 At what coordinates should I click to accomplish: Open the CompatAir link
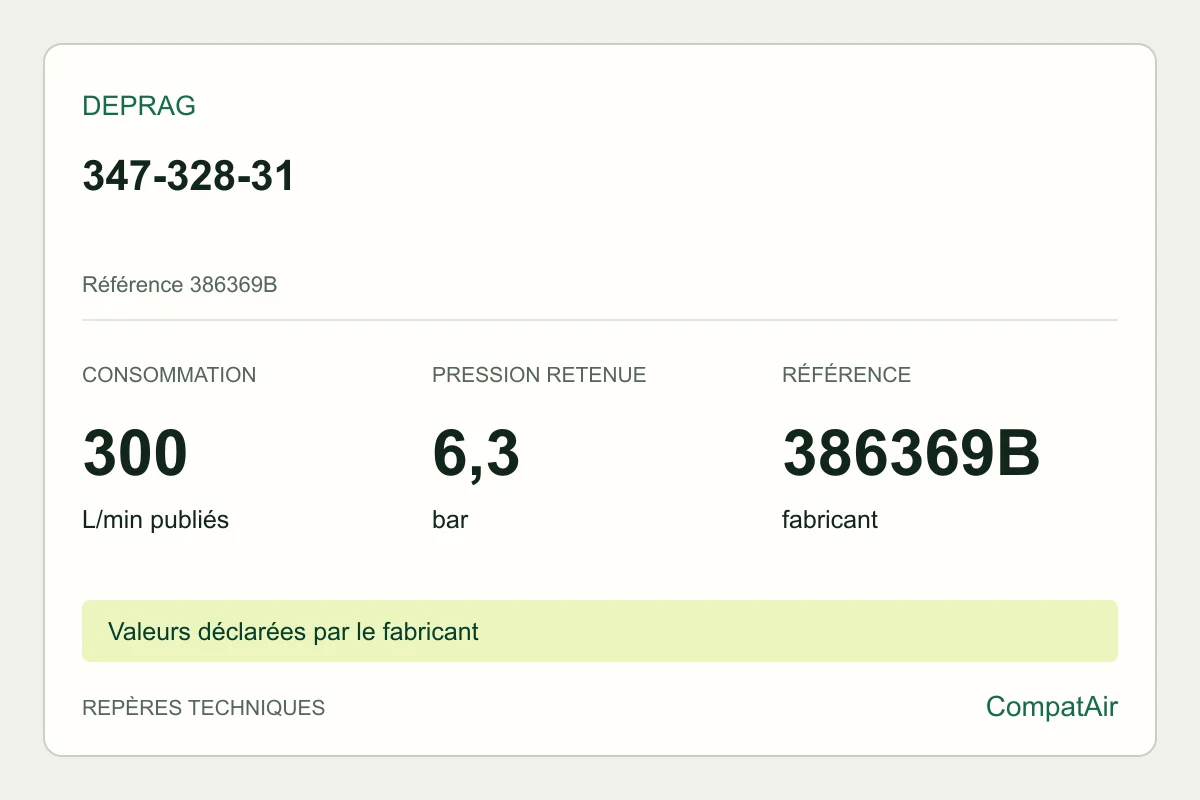click(x=1052, y=707)
